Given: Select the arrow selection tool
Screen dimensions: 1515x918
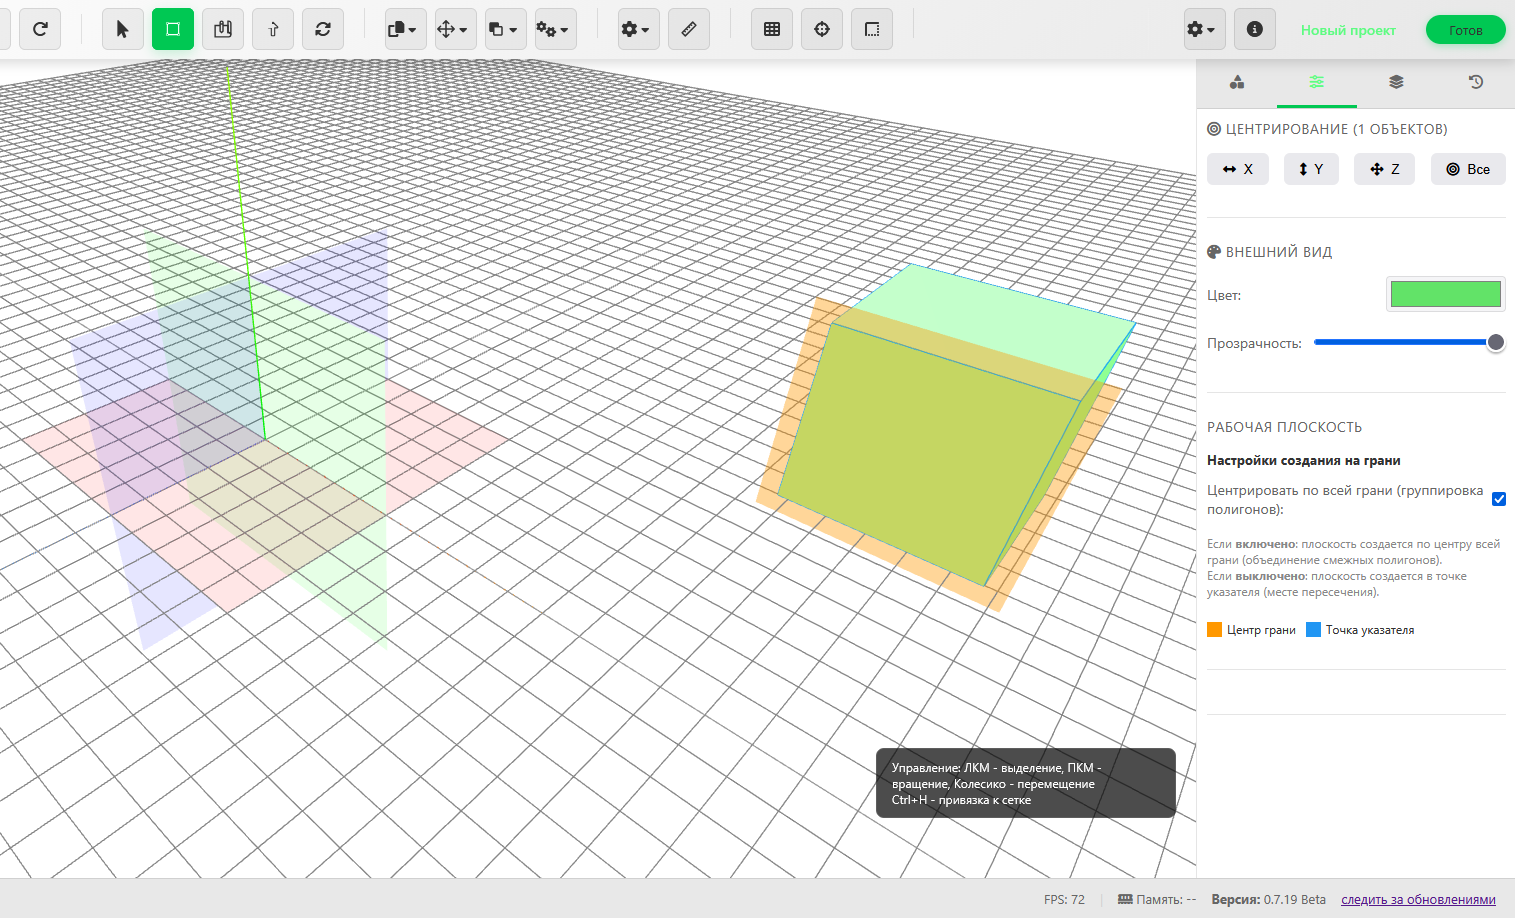Looking at the screenshot, I should (x=122, y=29).
